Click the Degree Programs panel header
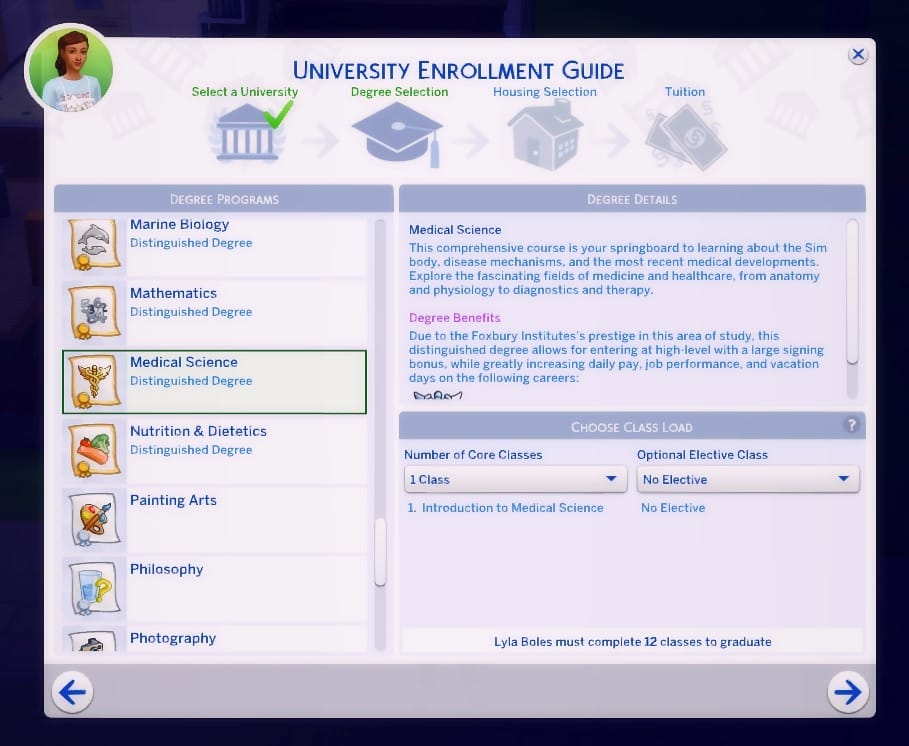Image resolution: width=909 pixels, height=746 pixels. 224,199
